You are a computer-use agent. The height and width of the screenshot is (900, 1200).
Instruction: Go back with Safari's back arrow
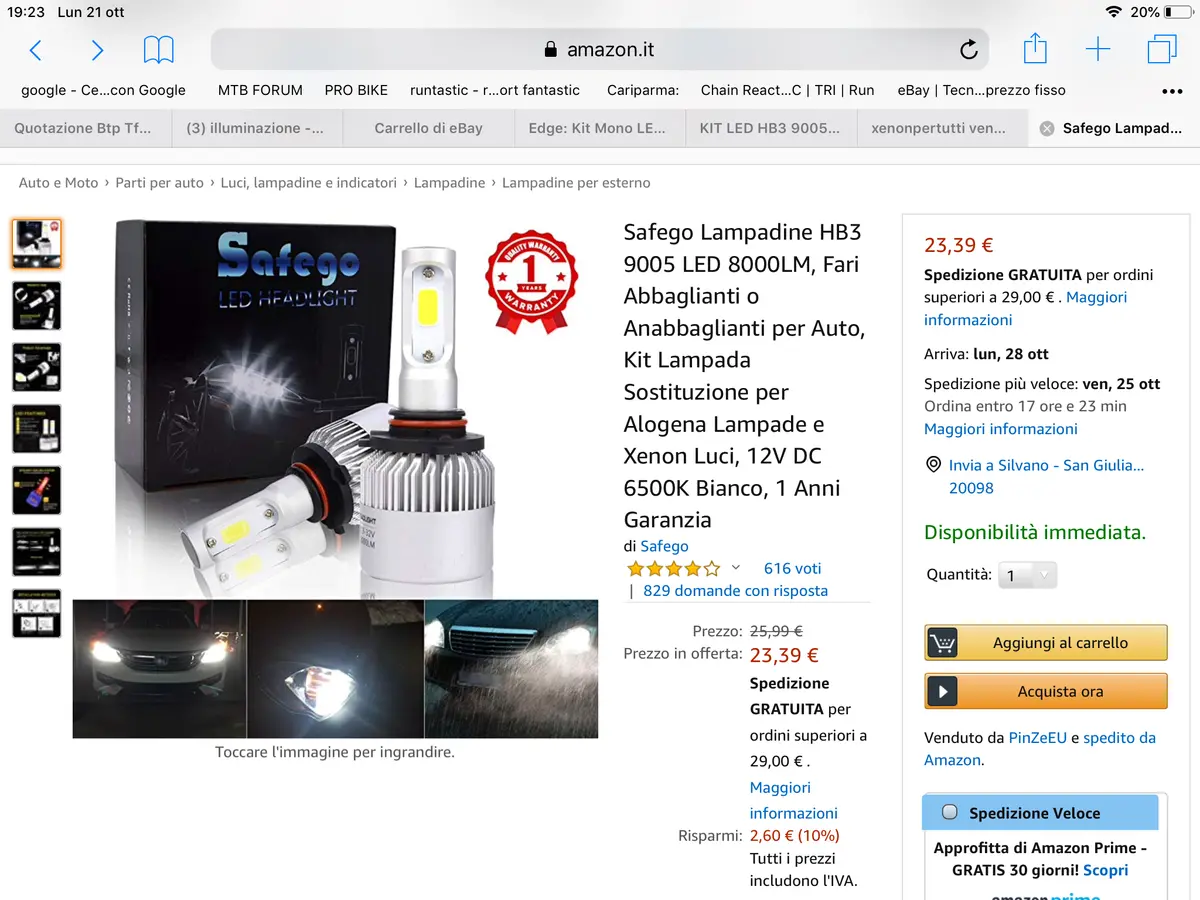click(x=36, y=50)
